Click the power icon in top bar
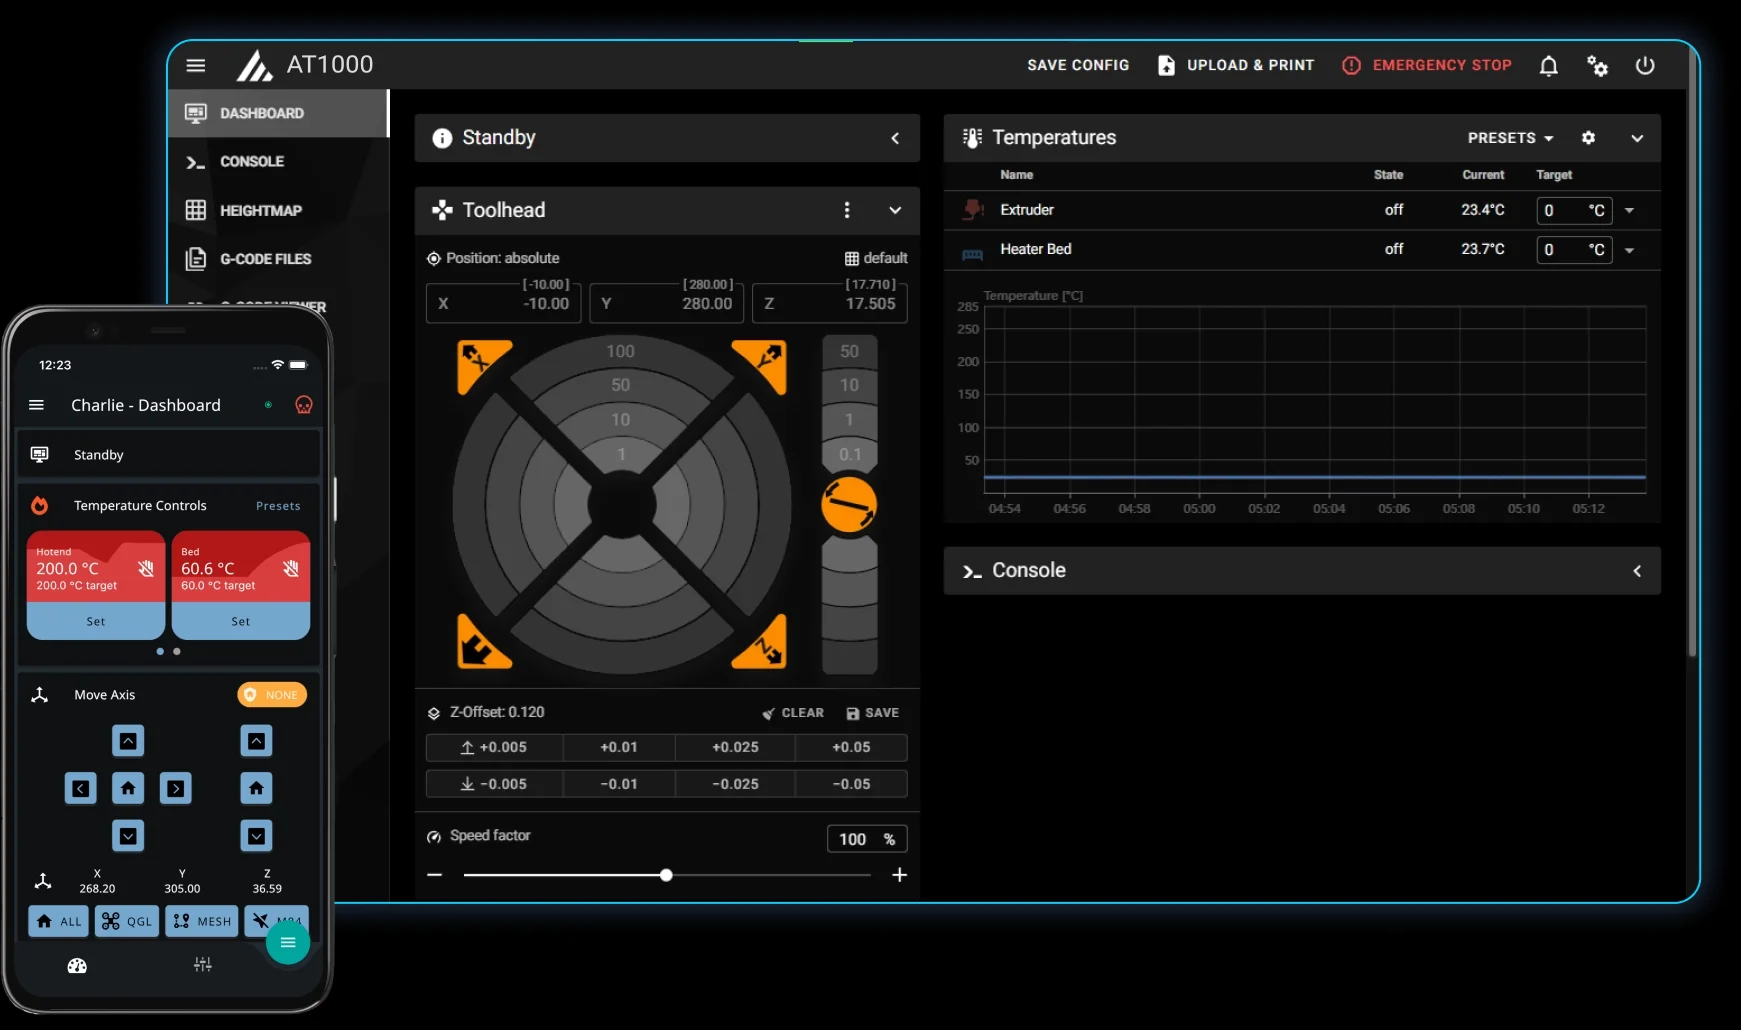The height and width of the screenshot is (1030, 1741). (1645, 66)
